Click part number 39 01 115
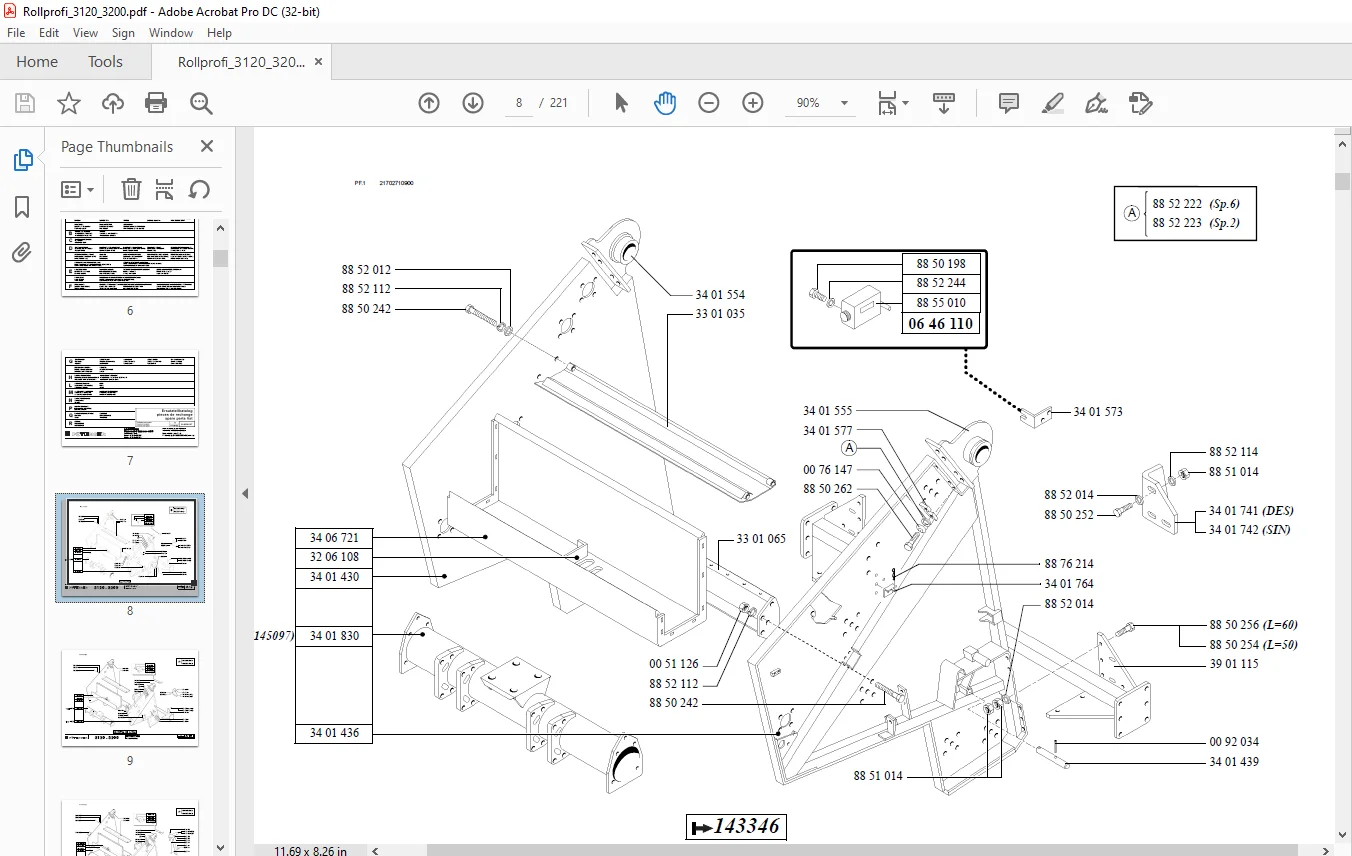The height and width of the screenshot is (856, 1352). [x=1234, y=664]
